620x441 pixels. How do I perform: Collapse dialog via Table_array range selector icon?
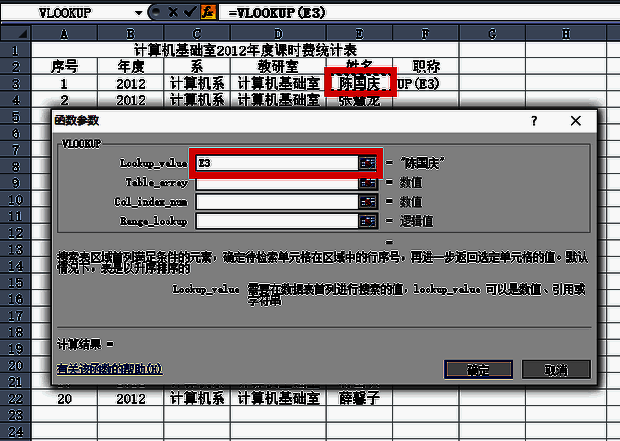(368, 182)
